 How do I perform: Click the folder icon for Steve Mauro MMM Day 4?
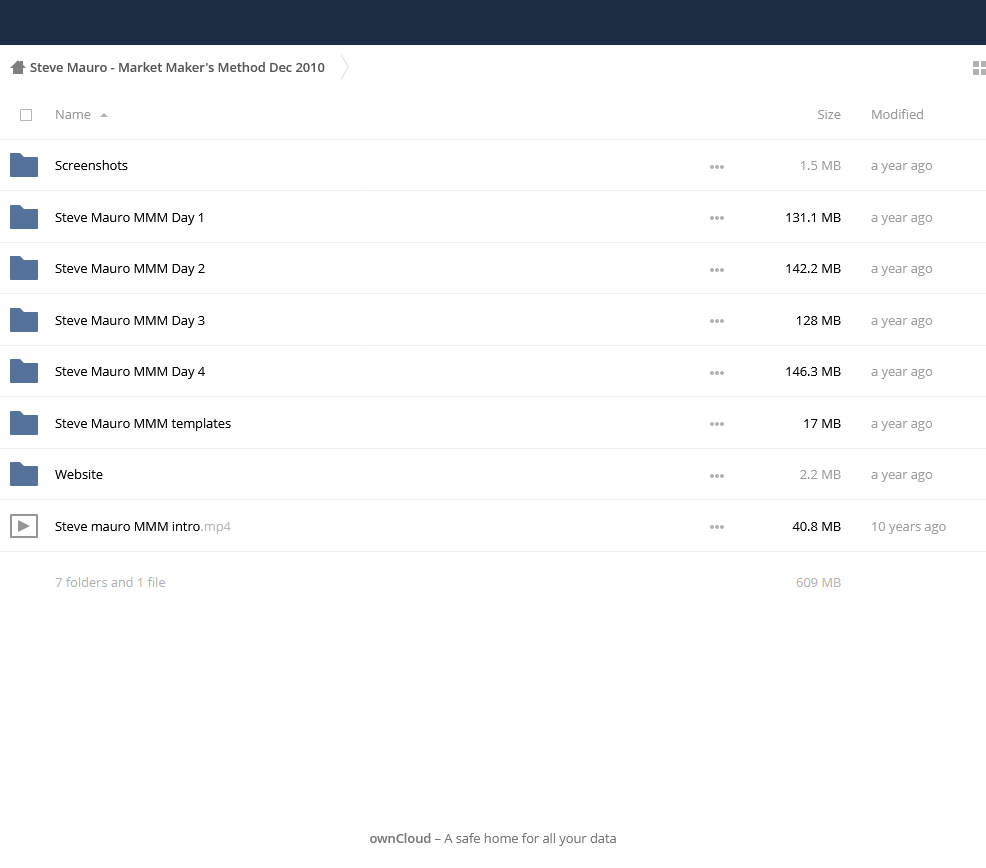[24, 371]
